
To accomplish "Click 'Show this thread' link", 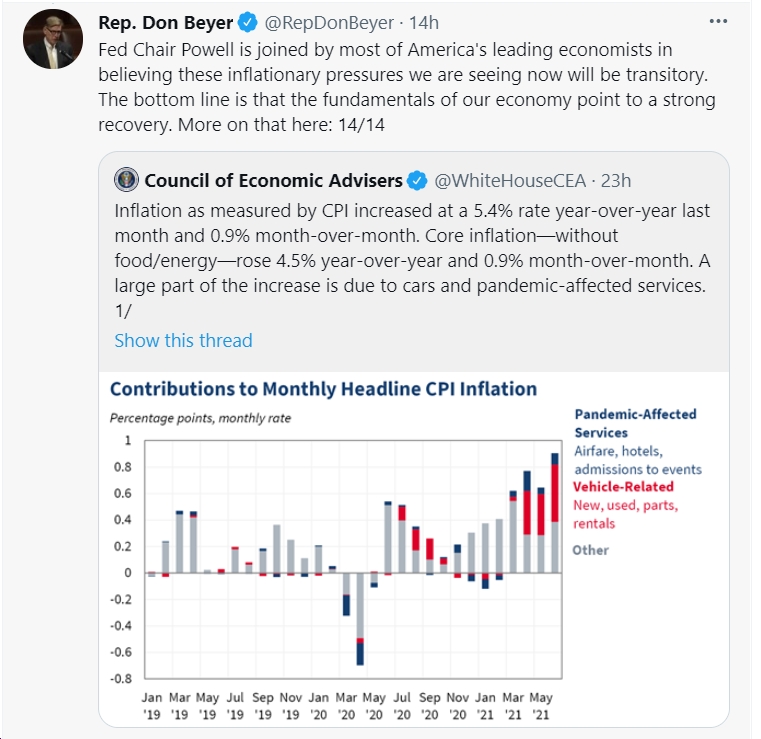I will (183, 341).
